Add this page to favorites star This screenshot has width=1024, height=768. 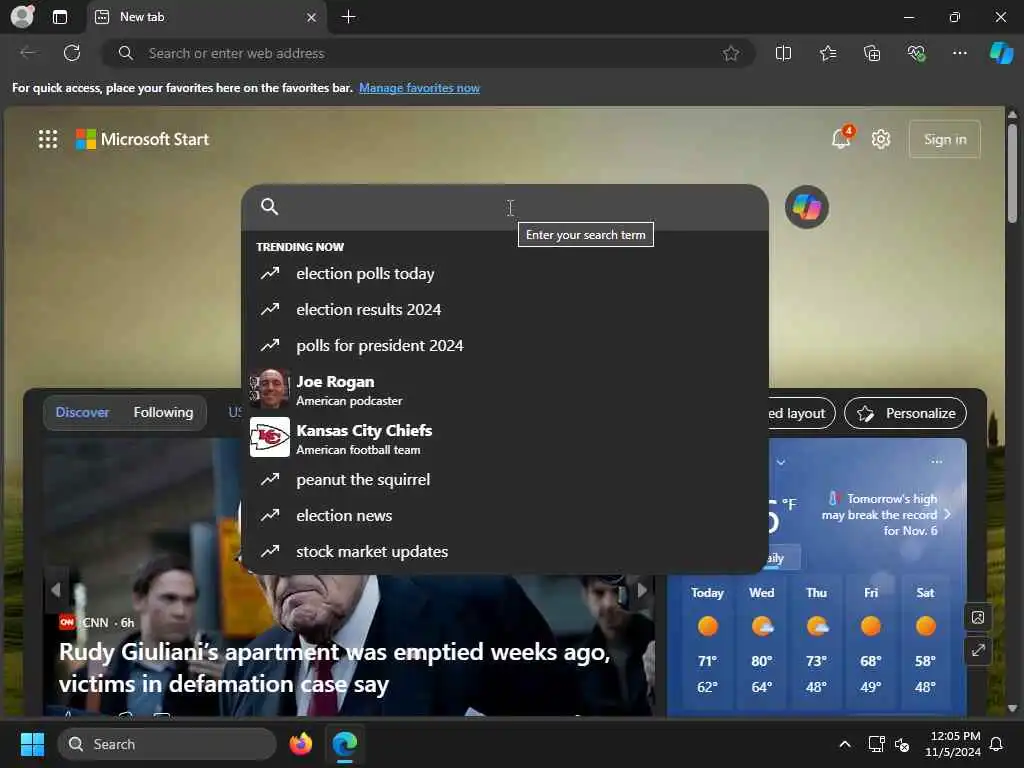pos(731,54)
